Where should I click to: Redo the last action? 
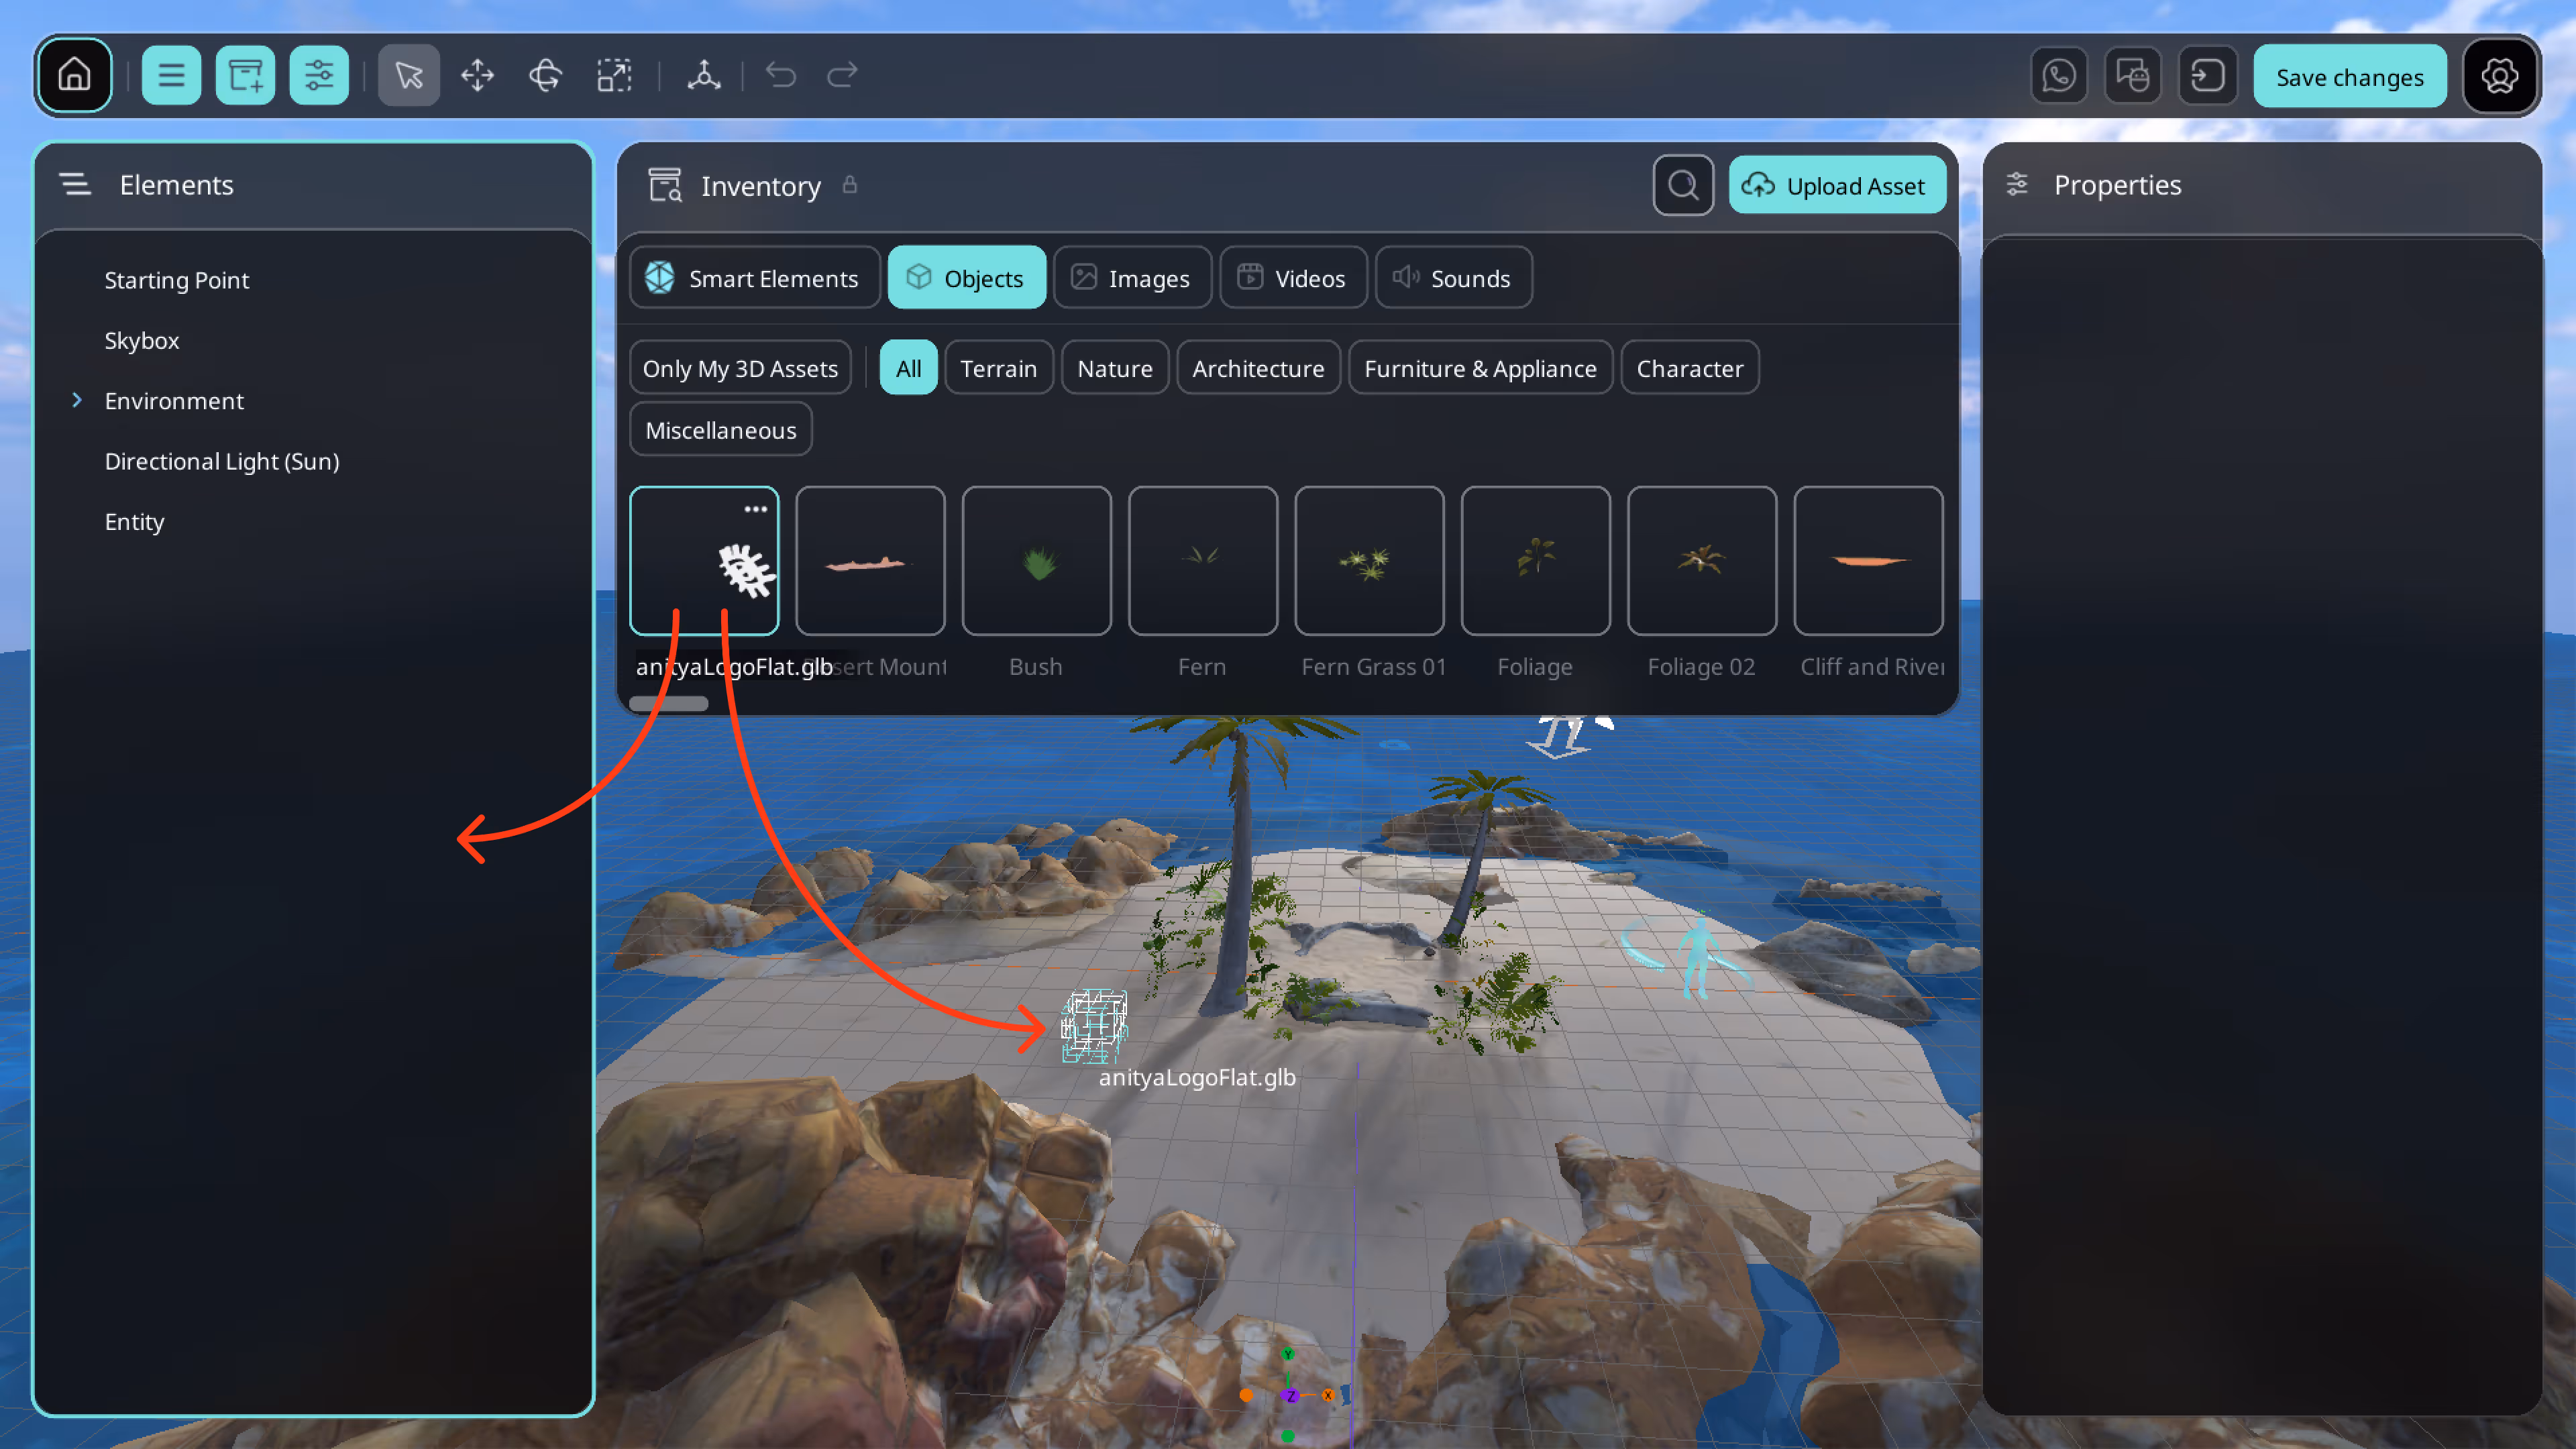click(x=842, y=75)
